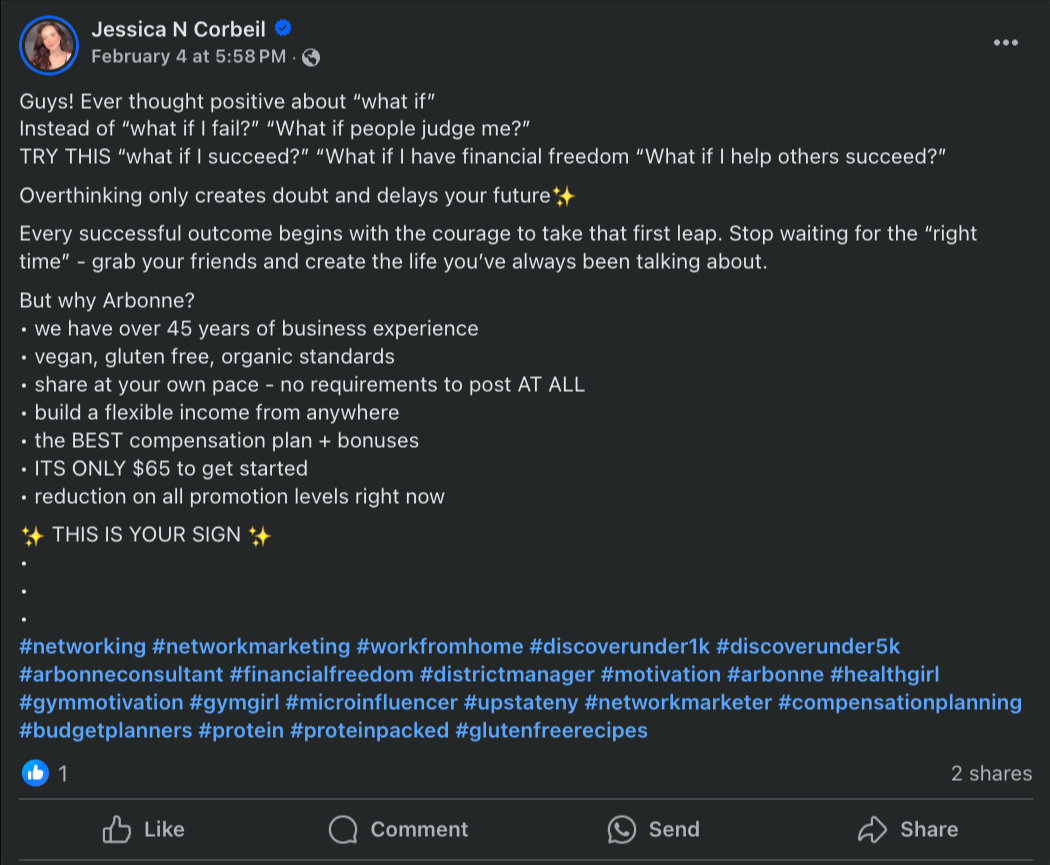The width and height of the screenshot is (1050, 865).
Task: Open the #upstateny hashtag
Action: coord(520,702)
